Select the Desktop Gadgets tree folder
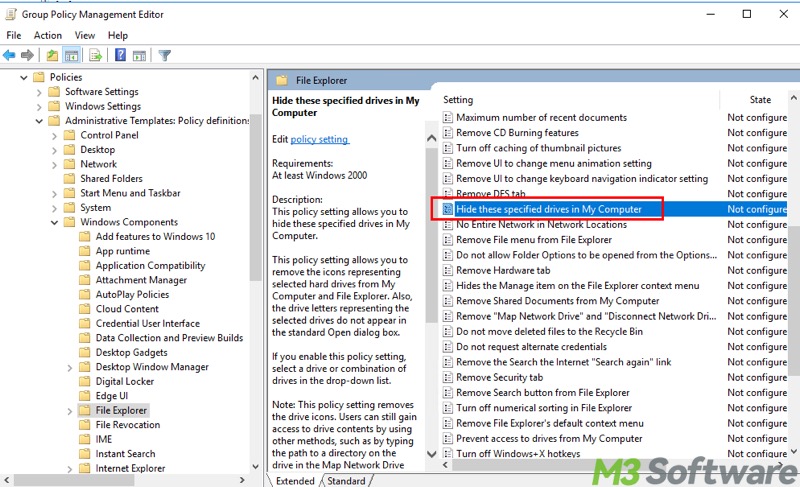 click(x=131, y=352)
